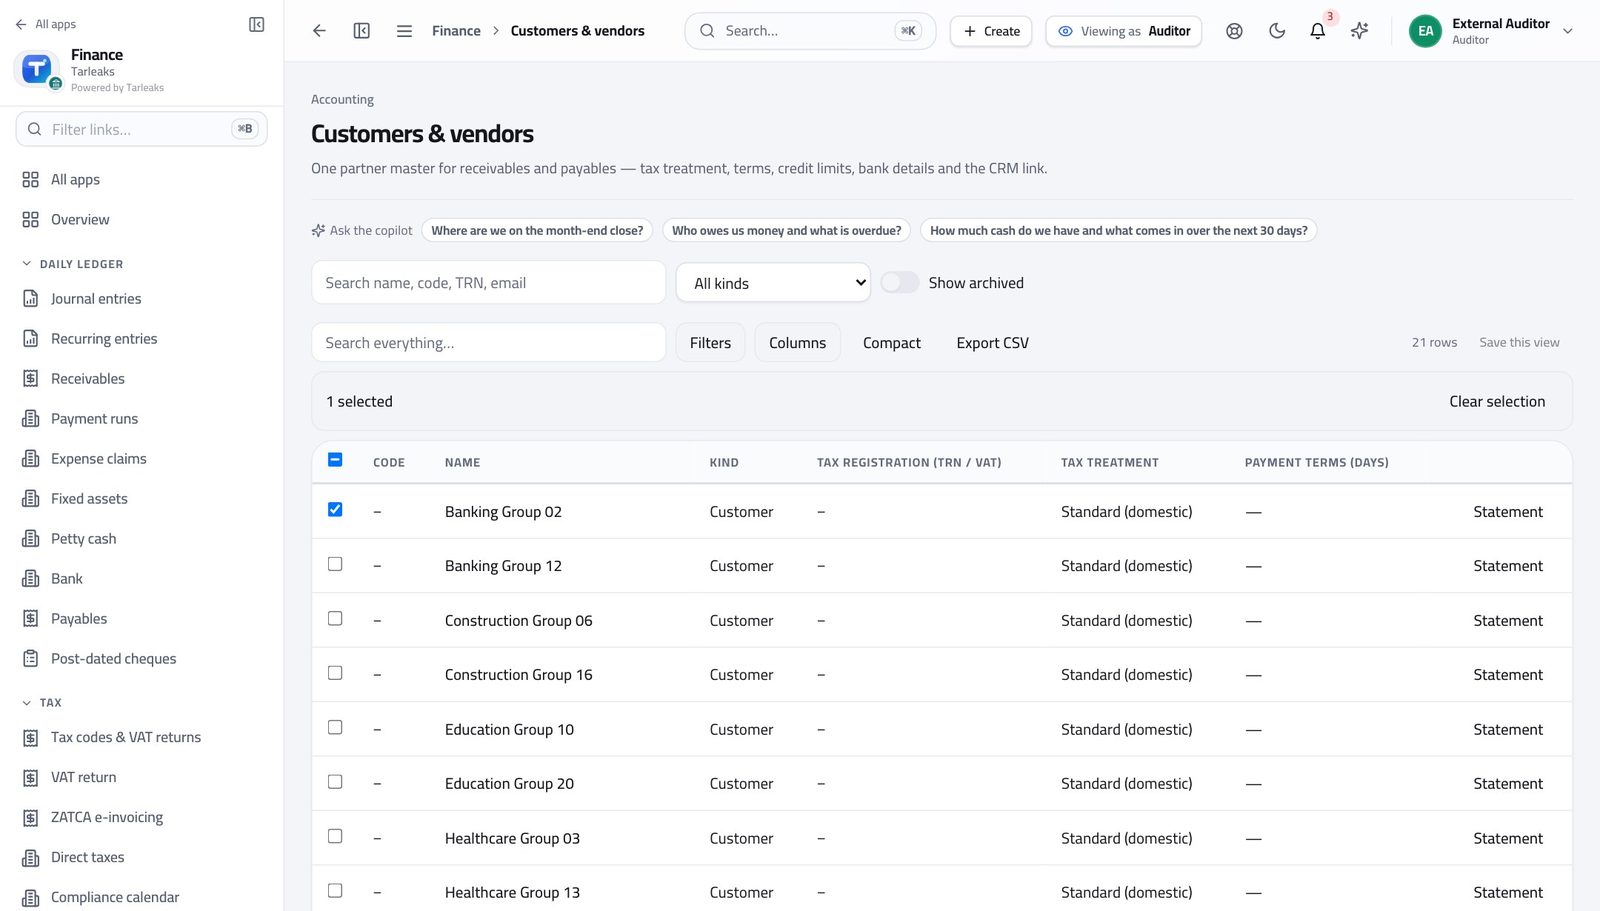Open the All kinds dropdown
This screenshot has width=1600, height=911.
point(773,283)
